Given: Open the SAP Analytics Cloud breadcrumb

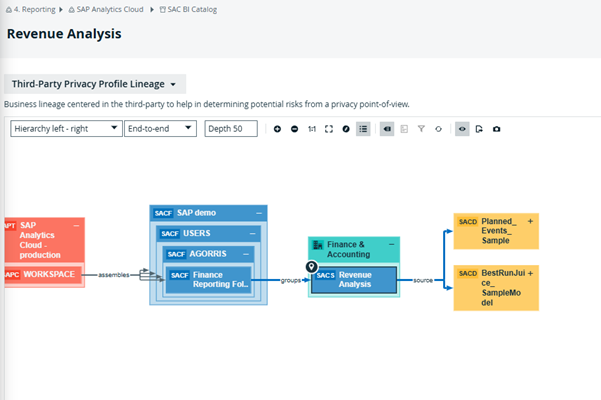Looking at the screenshot, I should pyautogui.click(x=109, y=10).
